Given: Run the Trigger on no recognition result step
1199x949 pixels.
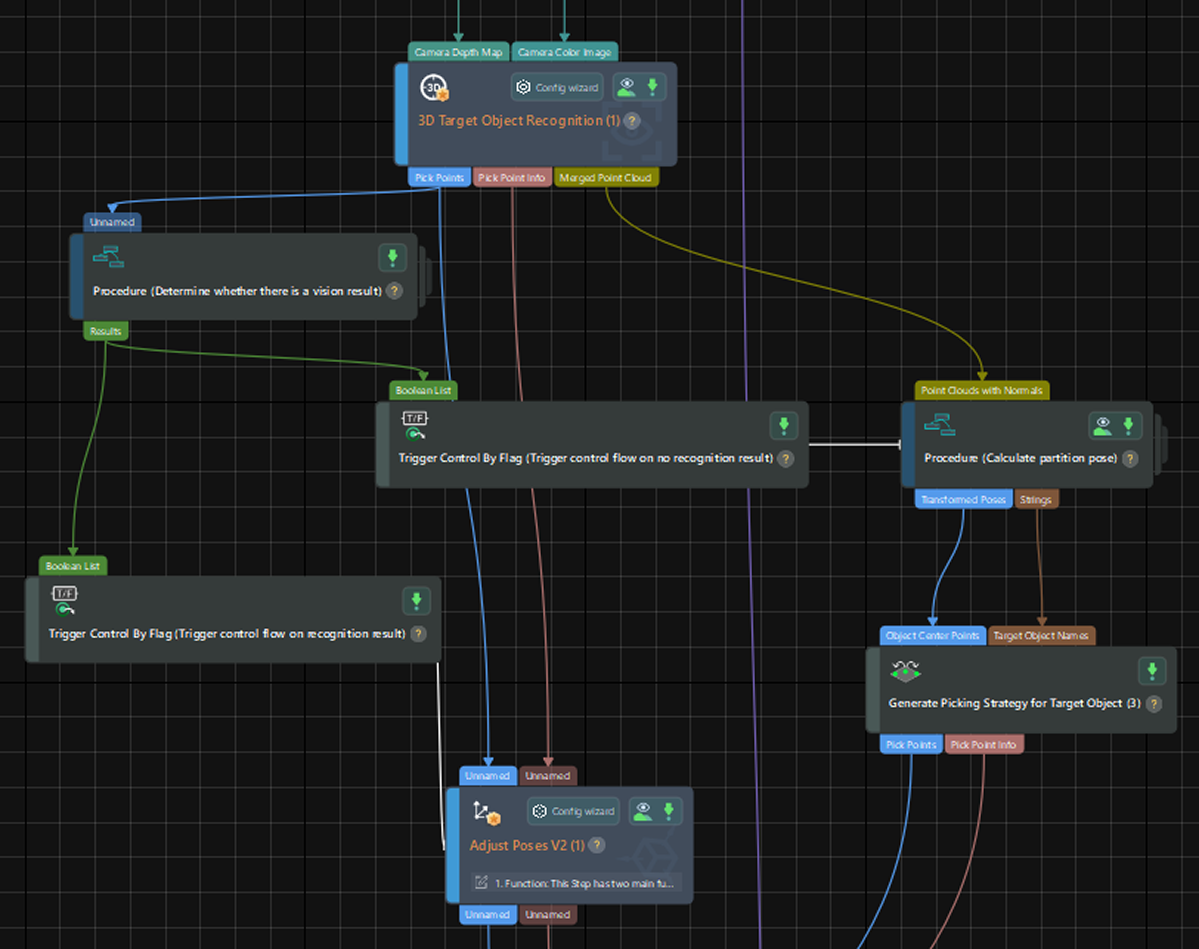Looking at the screenshot, I should (783, 426).
